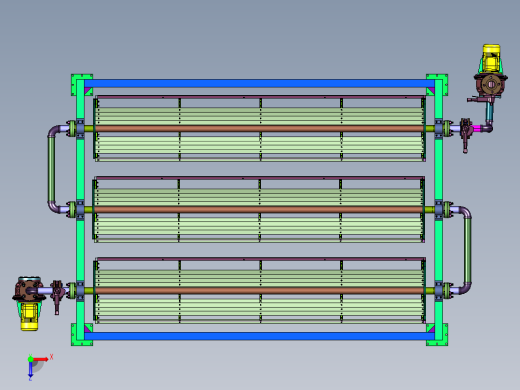Select the orange shaft of the bottom roller
The height and width of the screenshot is (390, 520).
tap(259, 291)
